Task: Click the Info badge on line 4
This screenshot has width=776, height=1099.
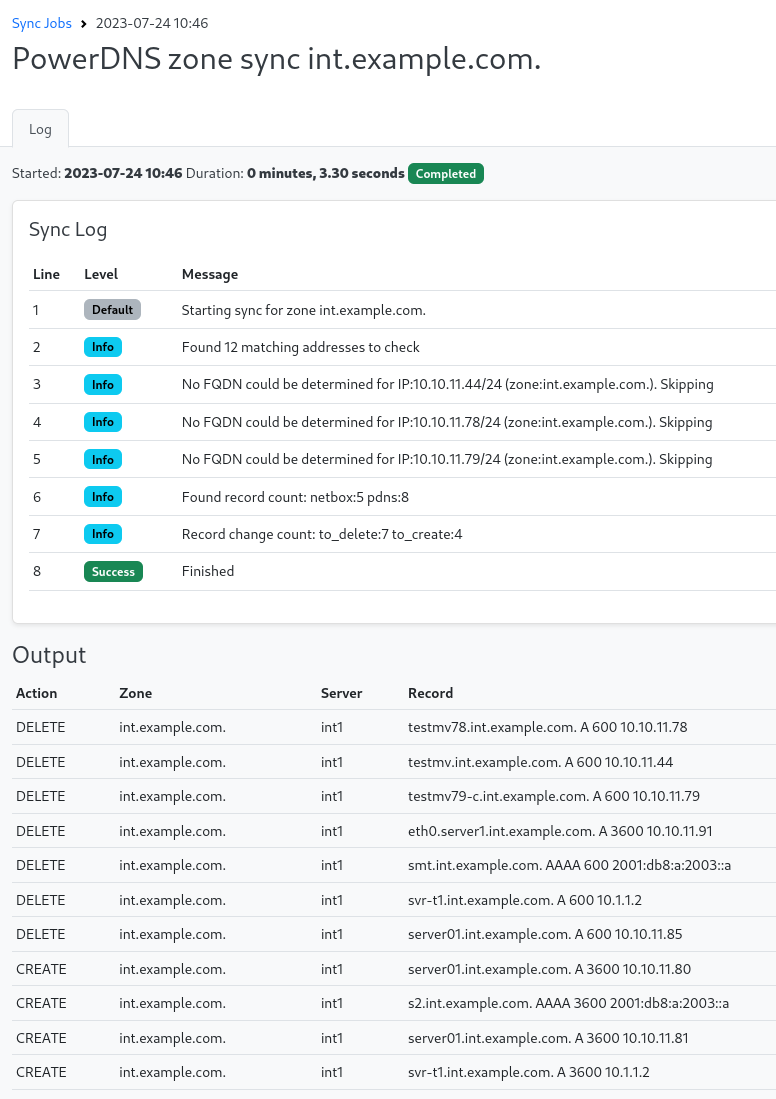Action: pos(103,422)
